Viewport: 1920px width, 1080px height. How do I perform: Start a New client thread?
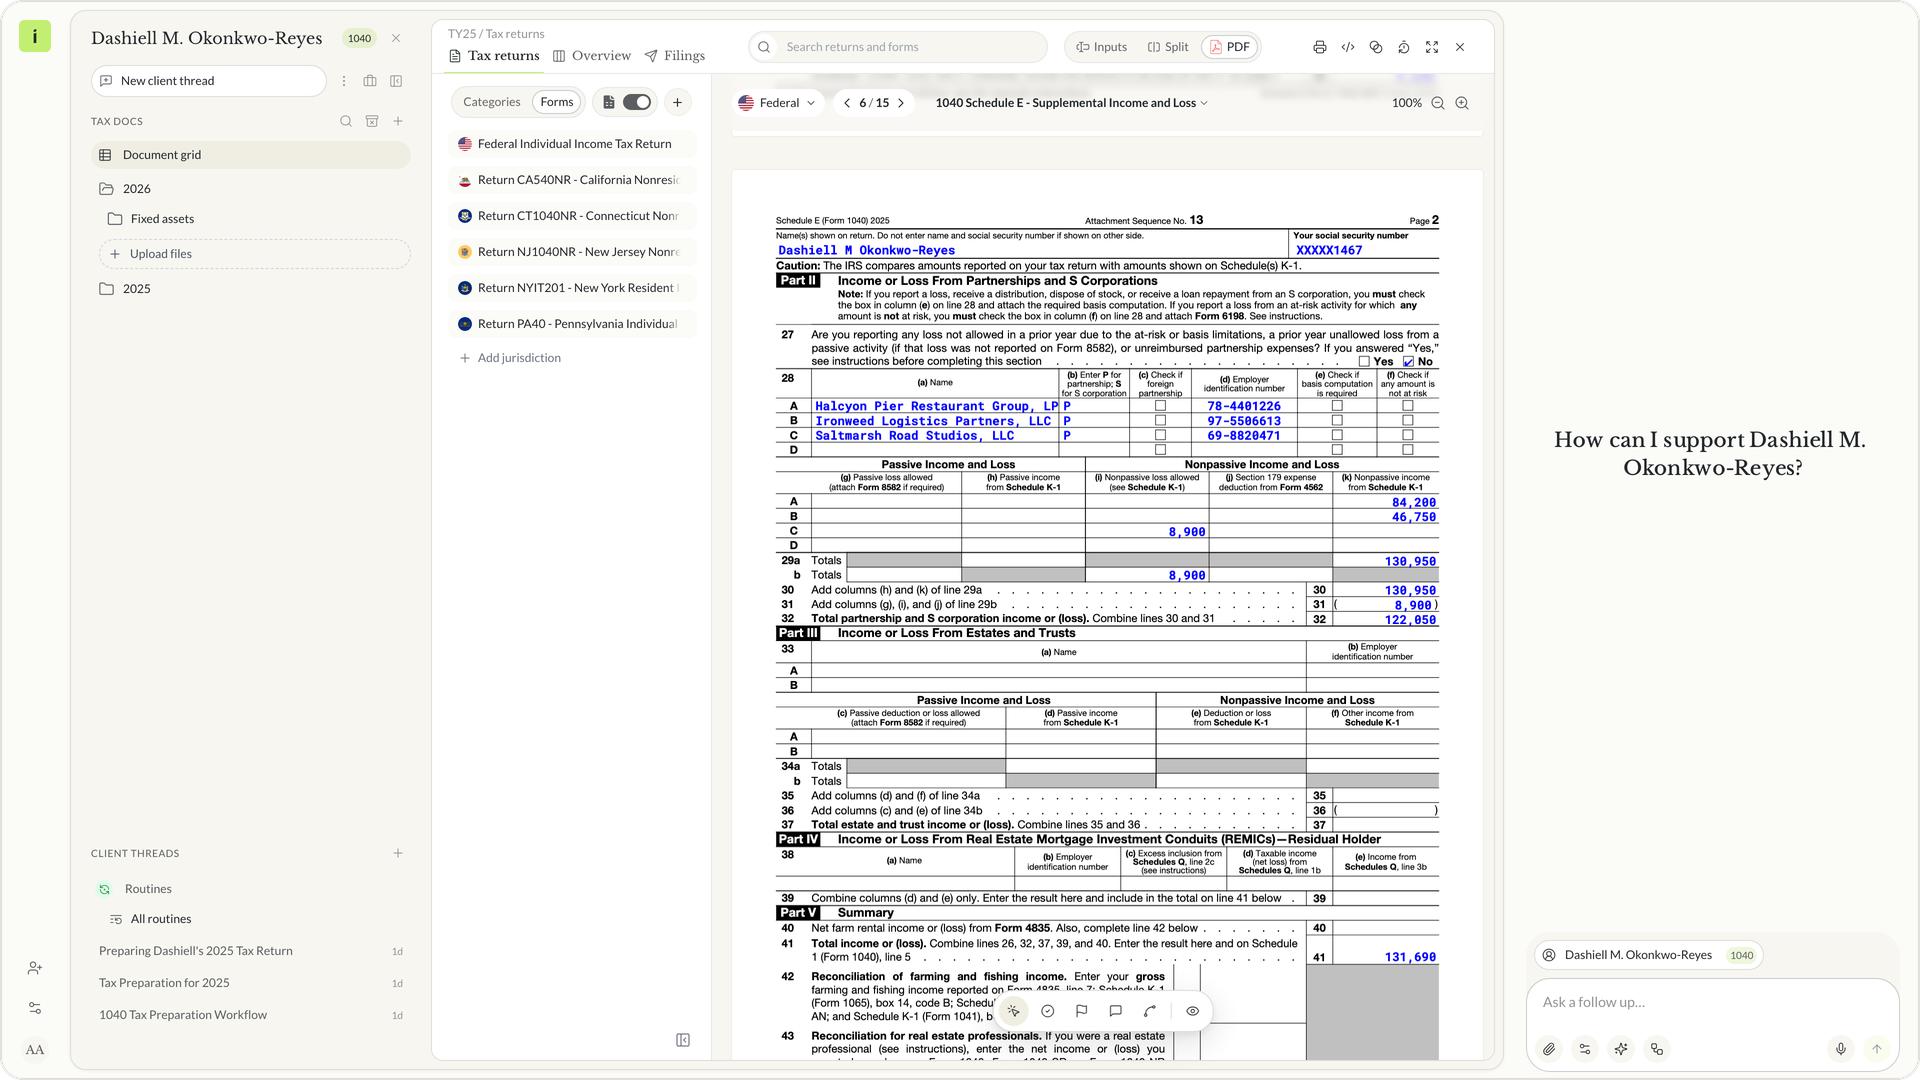[x=209, y=81]
